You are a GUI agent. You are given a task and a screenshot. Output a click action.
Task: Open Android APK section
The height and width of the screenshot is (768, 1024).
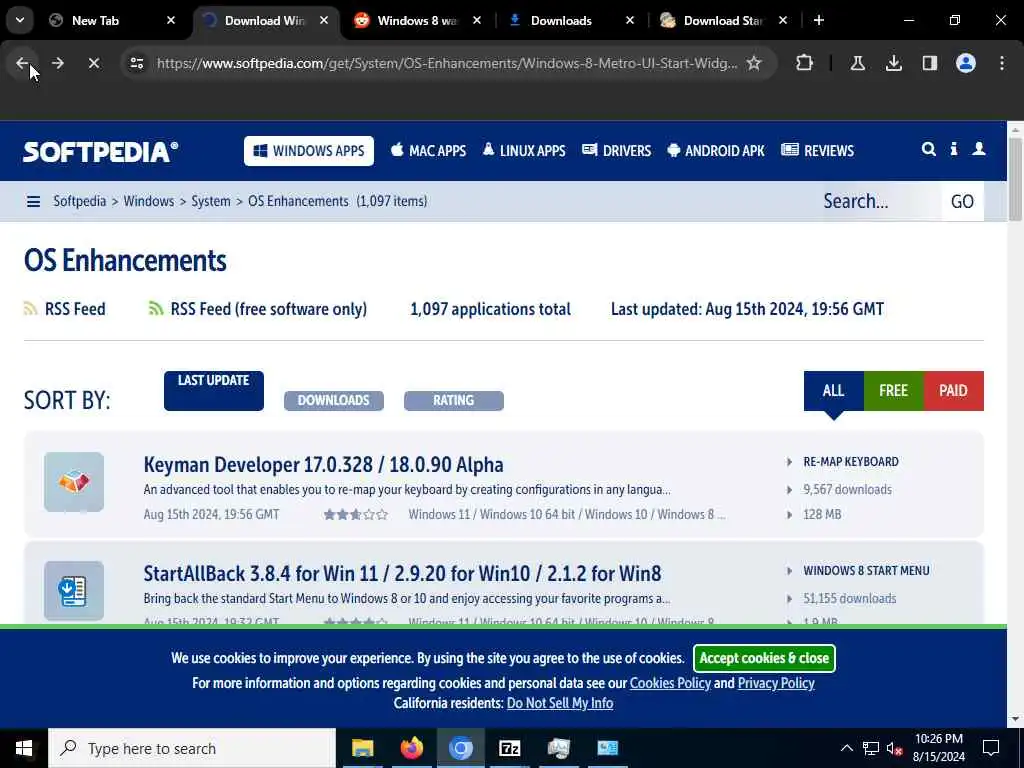tap(716, 151)
